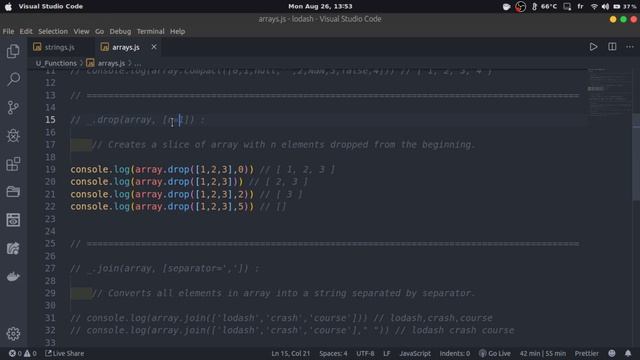Change indentation via Spaces: 4

coord(333,353)
